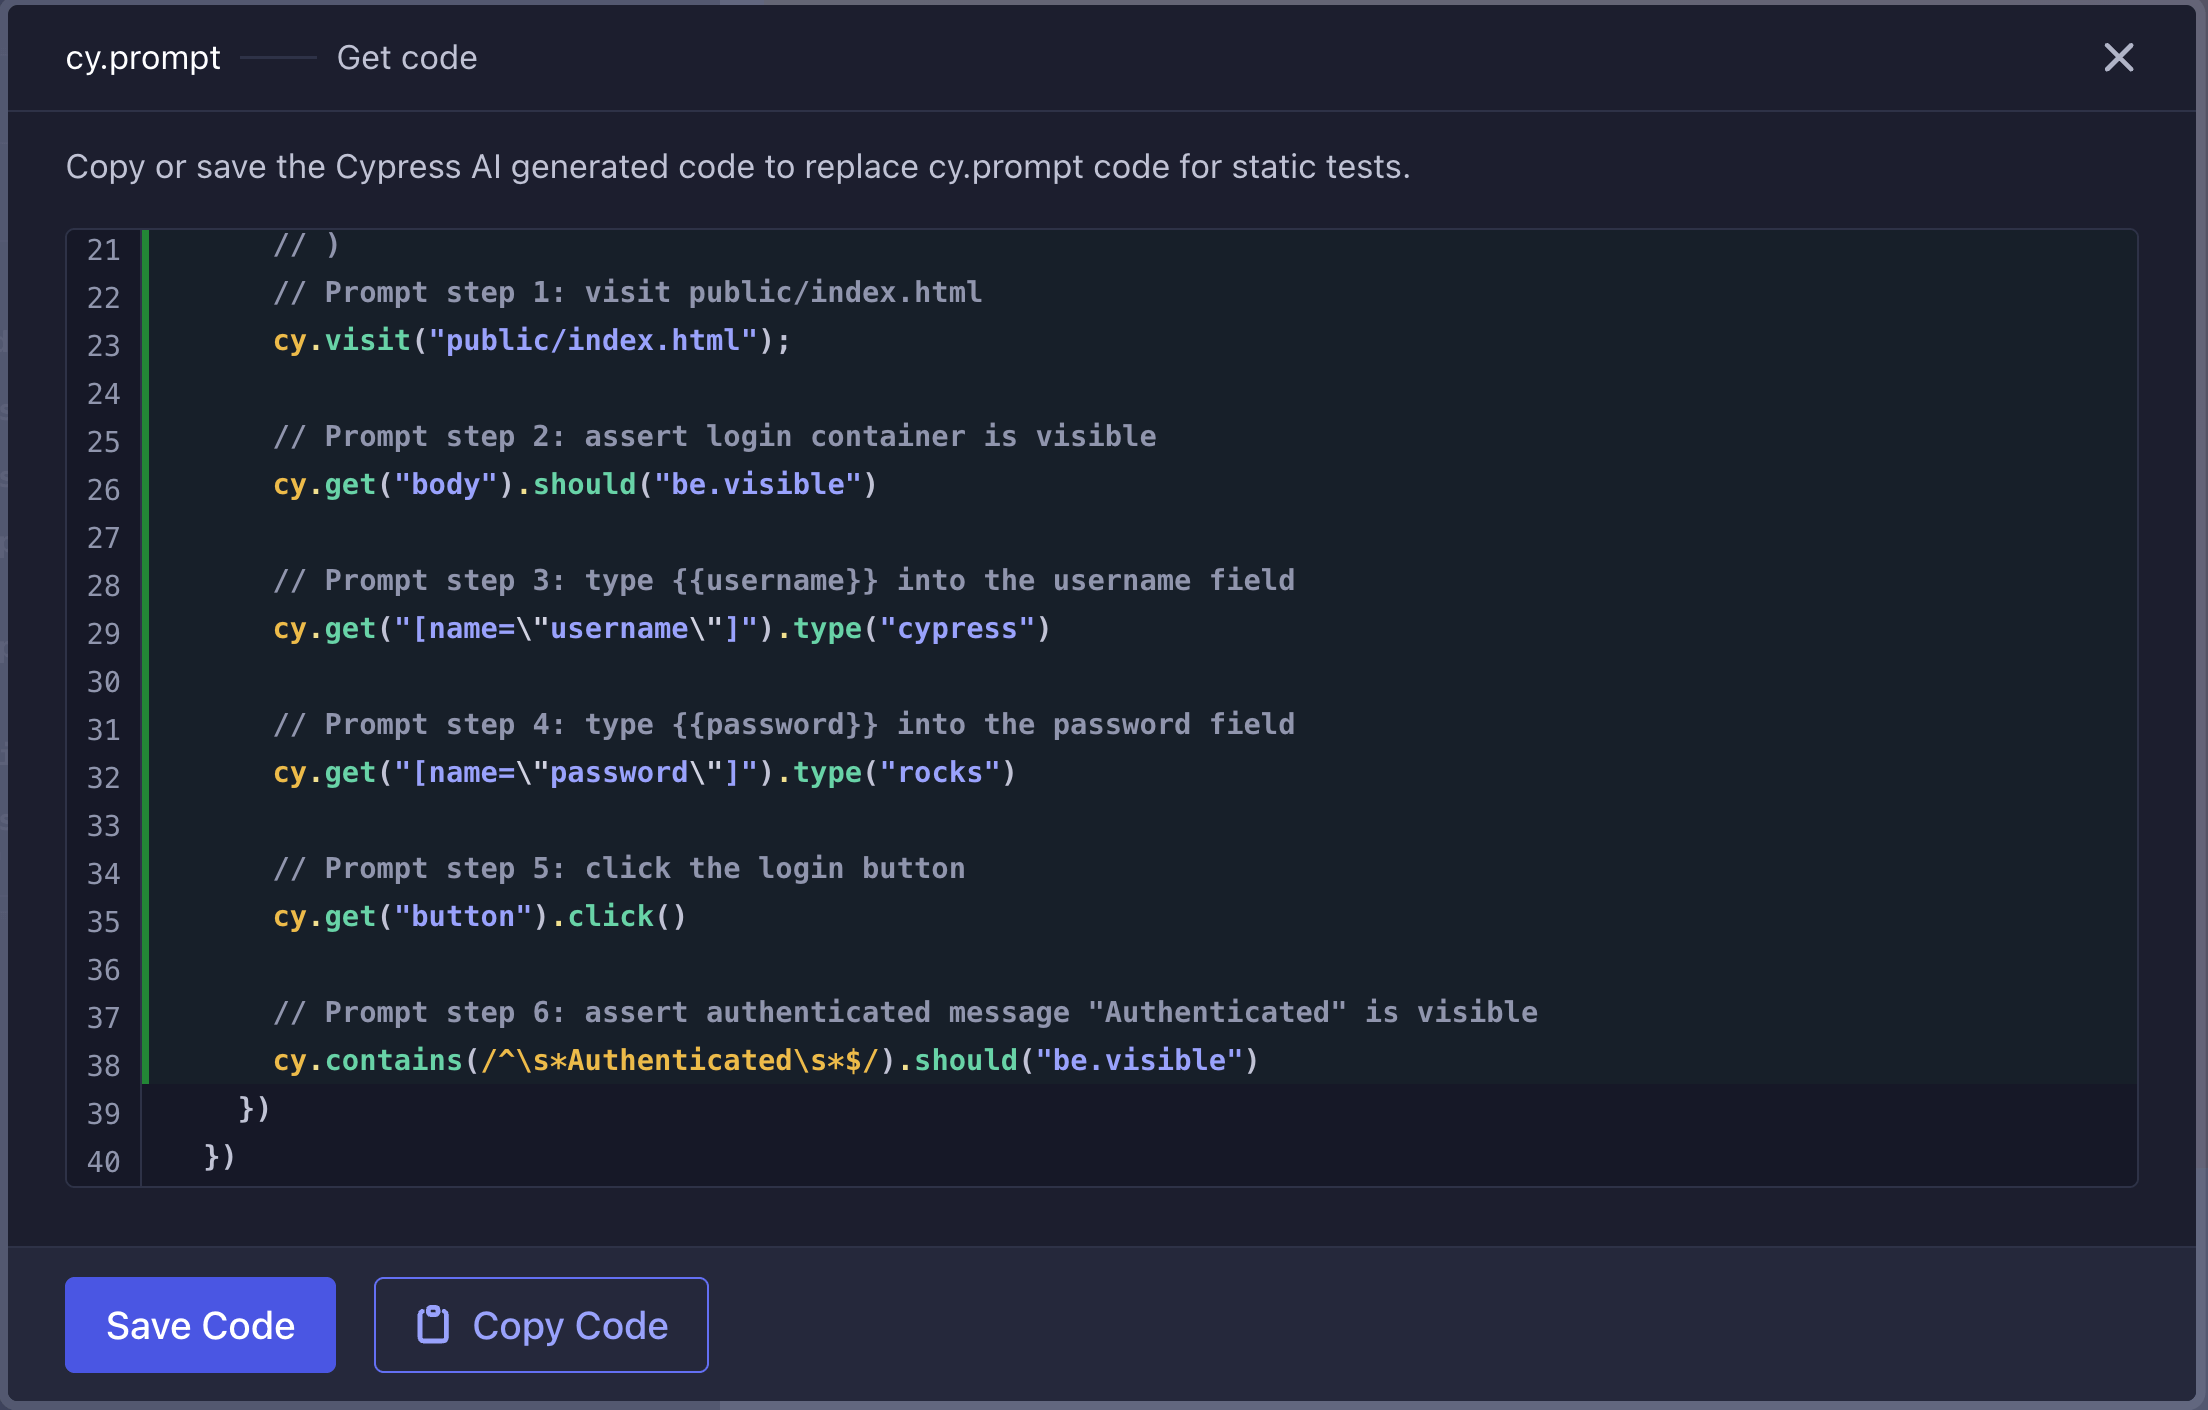Select the username type command on line 29
The width and height of the screenshot is (2208, 1410).
pos(660,628)
